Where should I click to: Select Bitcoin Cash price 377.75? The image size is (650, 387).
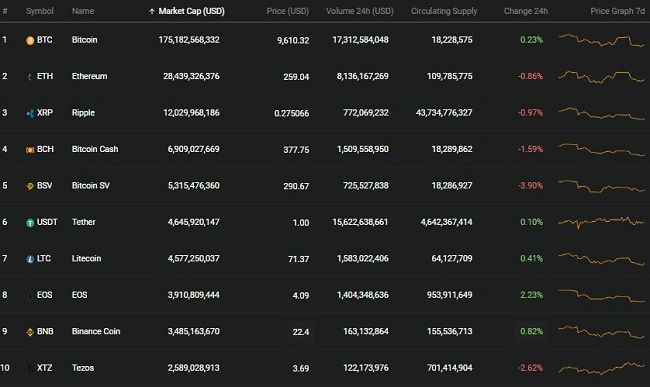296,150
